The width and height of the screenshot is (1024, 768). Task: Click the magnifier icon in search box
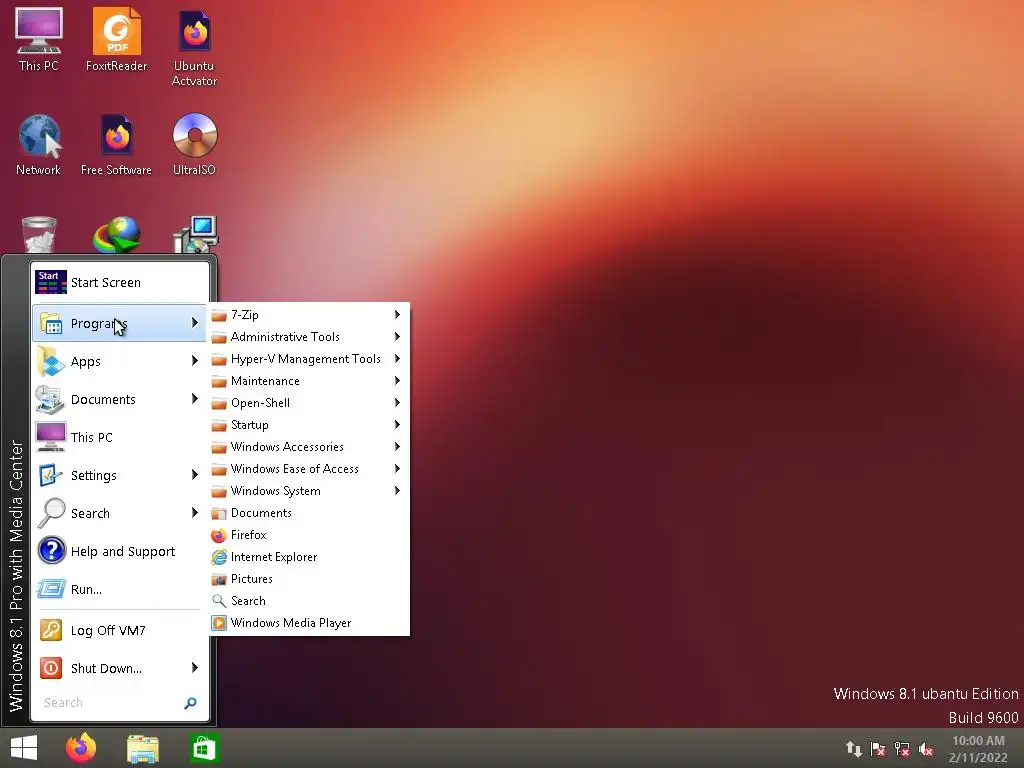click(x=190, y=703)
